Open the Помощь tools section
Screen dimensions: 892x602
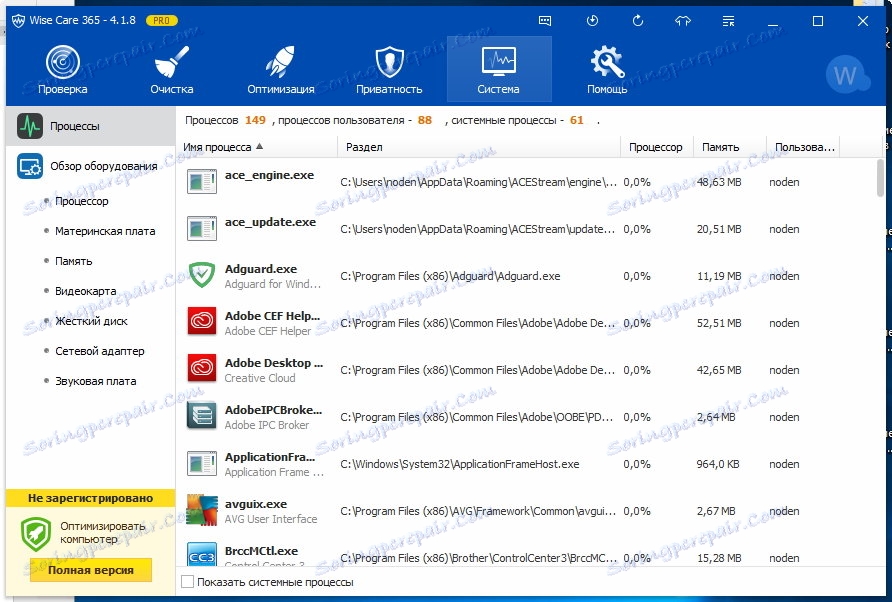pyautogui.click(x=607, y=70)
